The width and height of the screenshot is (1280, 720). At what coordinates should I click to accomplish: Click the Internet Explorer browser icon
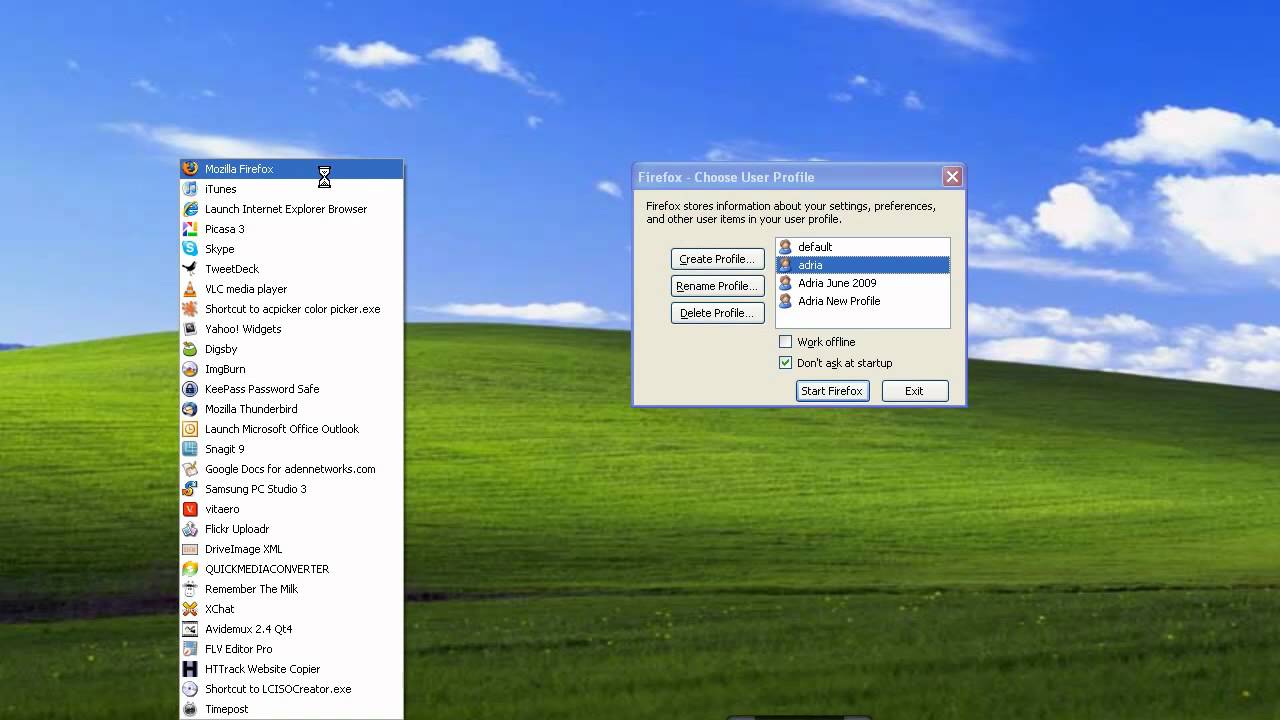point(190,209)
